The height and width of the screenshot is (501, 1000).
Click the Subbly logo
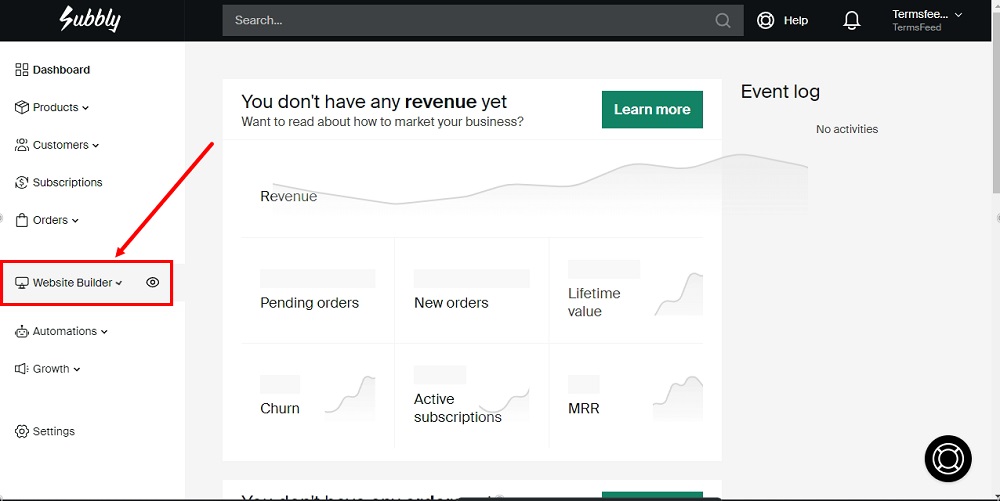(x=89, y=19)
